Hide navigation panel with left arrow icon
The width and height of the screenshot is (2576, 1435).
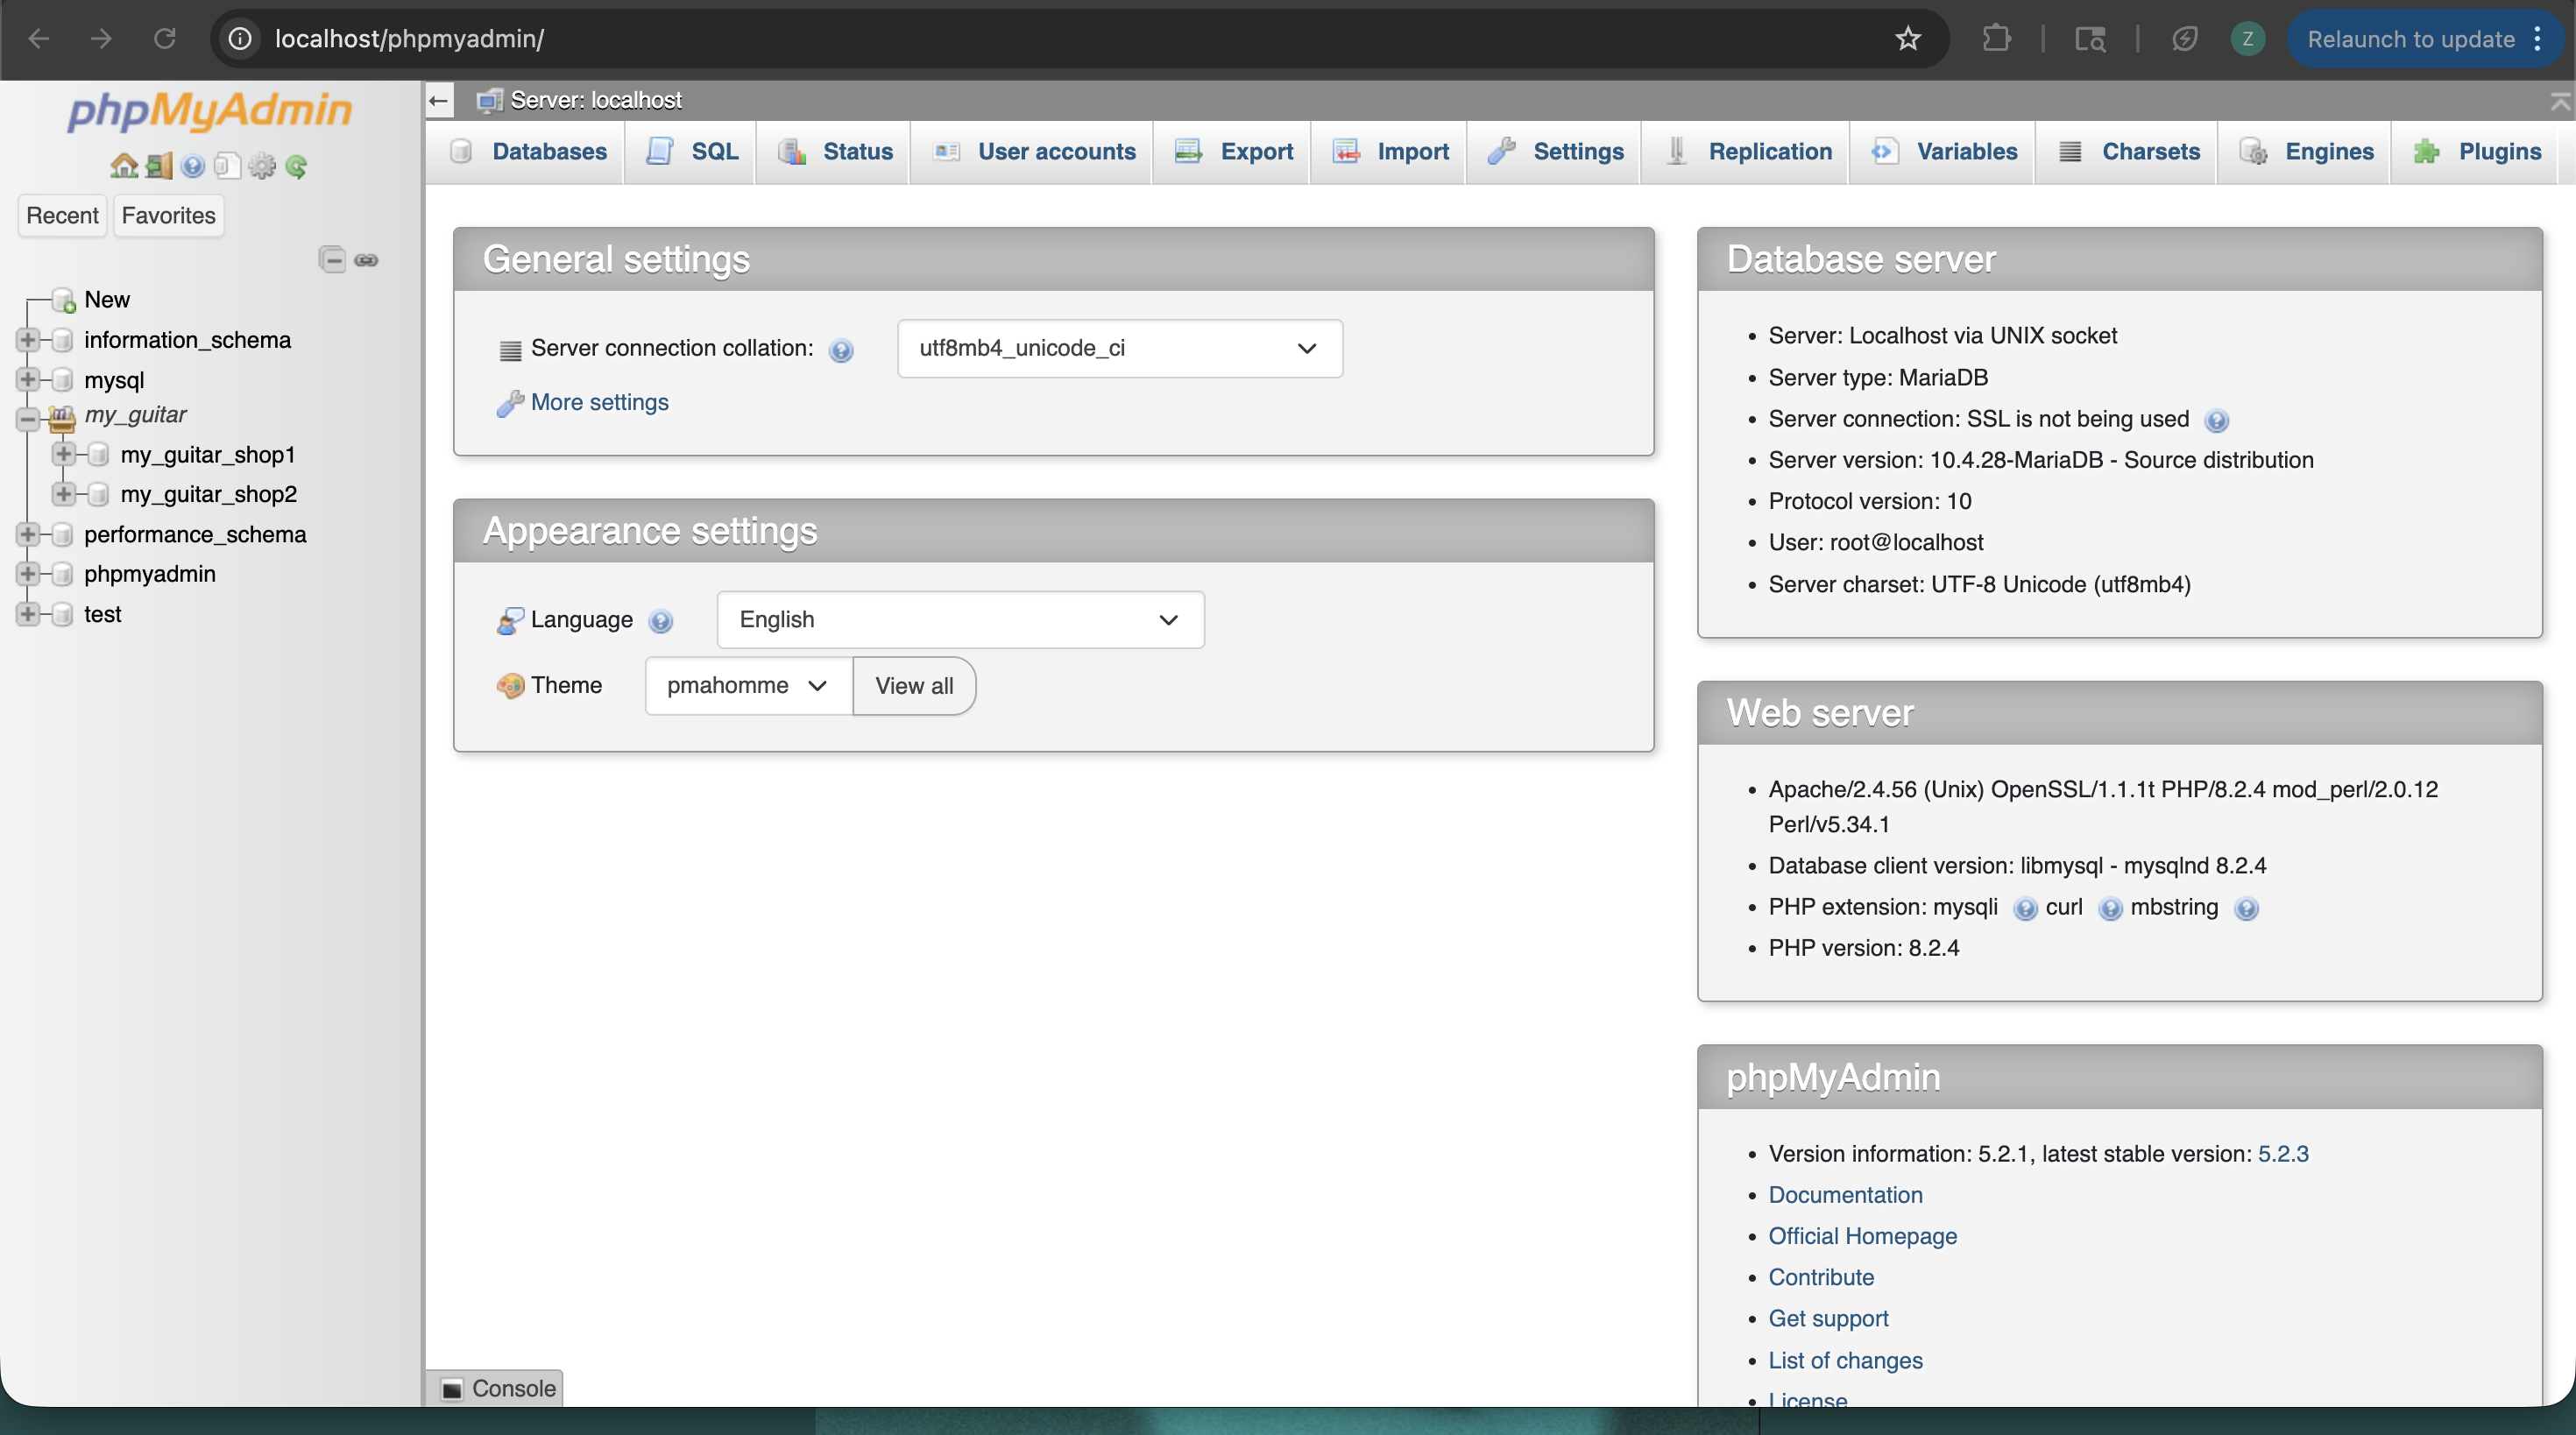pos(438,100)
